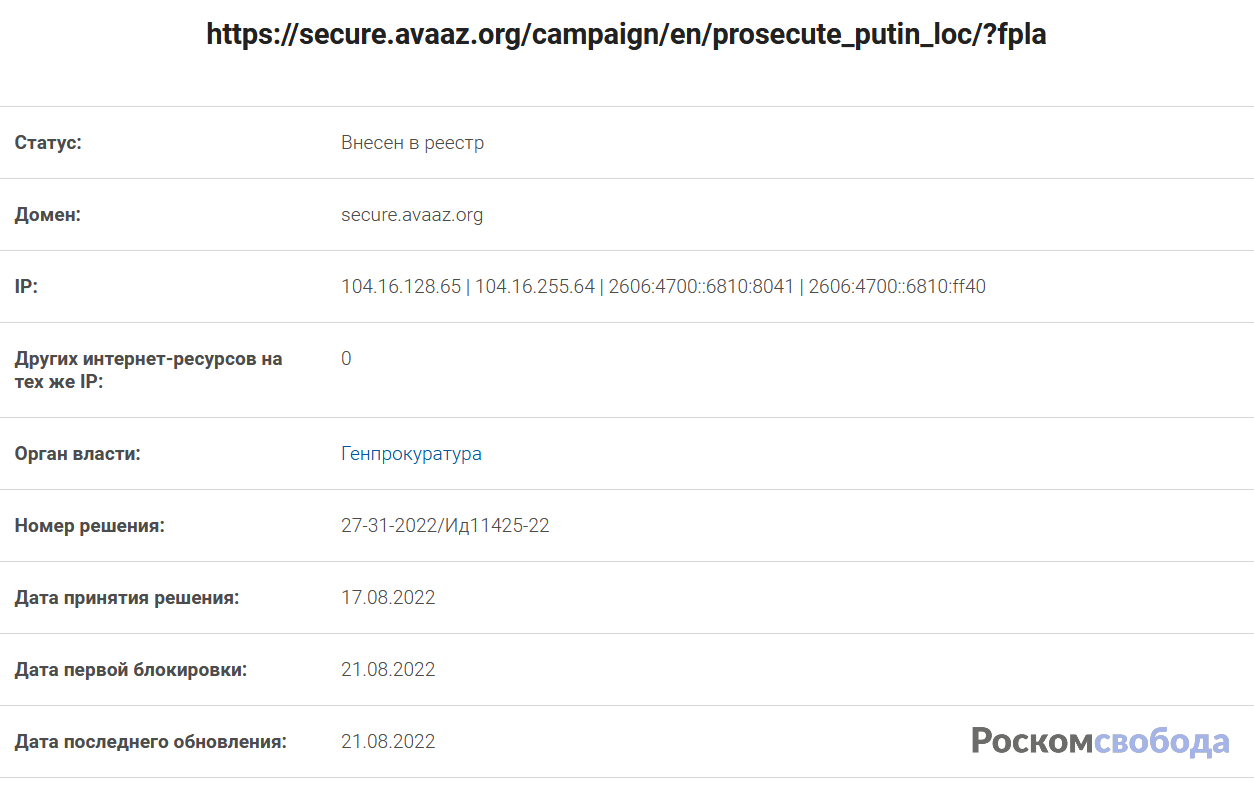Click the avaaz campaign URL heading

[x=626, y=34]
